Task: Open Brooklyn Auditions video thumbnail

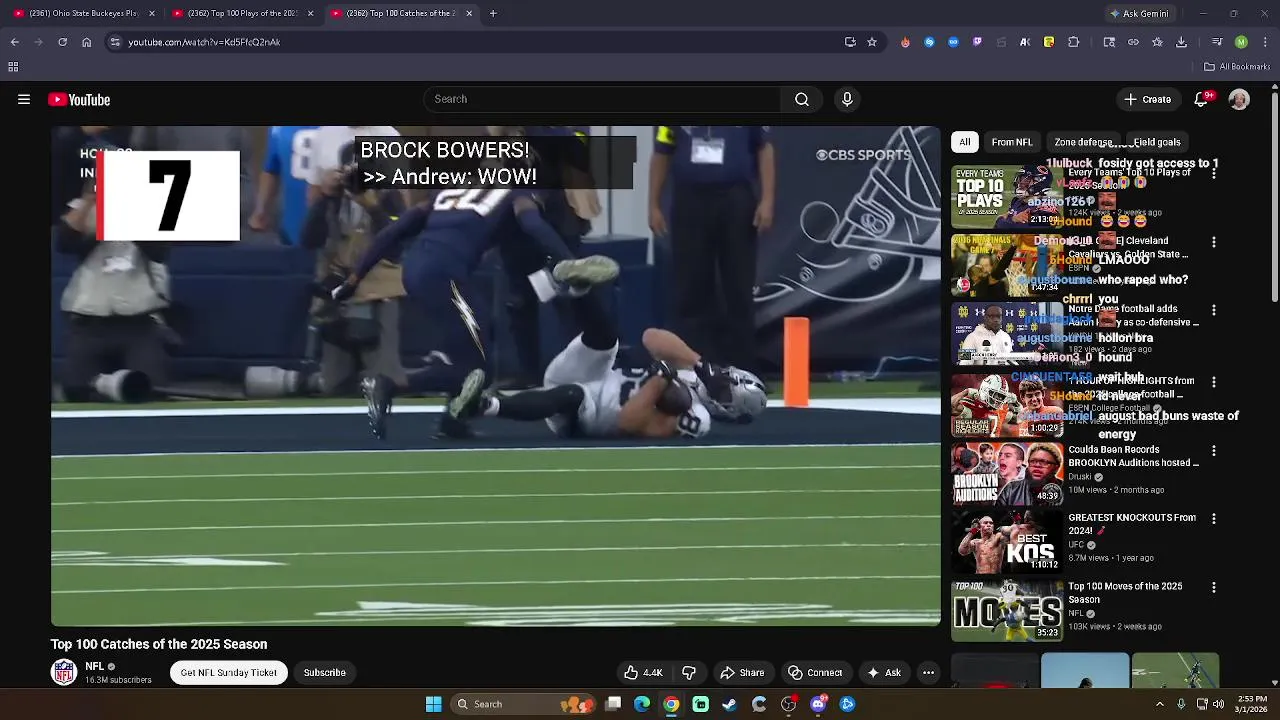Action: [x=1007, y=474]
